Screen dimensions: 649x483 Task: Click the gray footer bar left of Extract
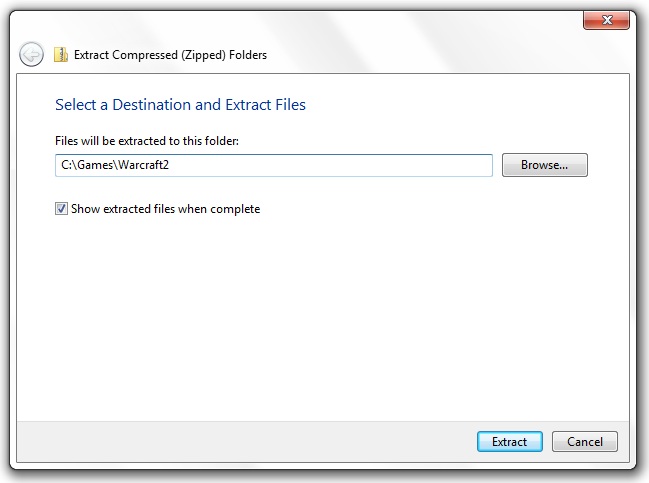click(x=246, y=442)
